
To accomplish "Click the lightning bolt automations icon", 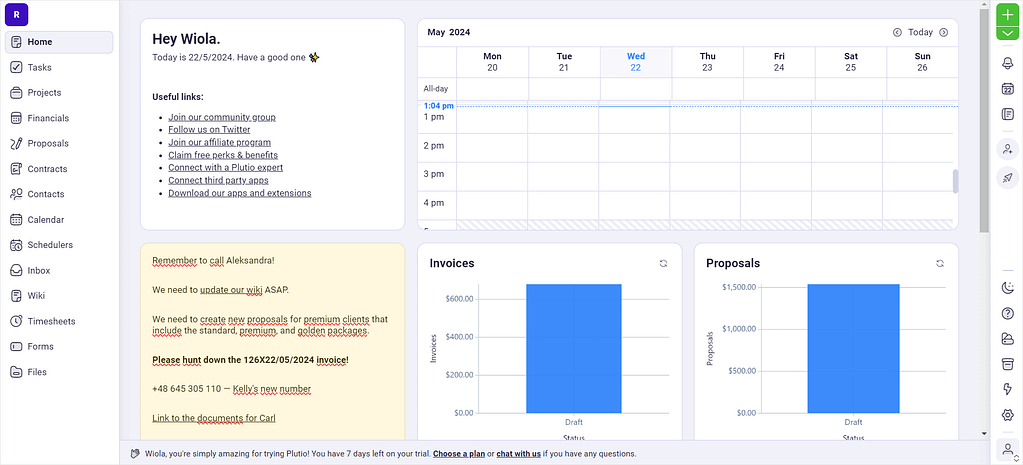I will click(1007, 389).
